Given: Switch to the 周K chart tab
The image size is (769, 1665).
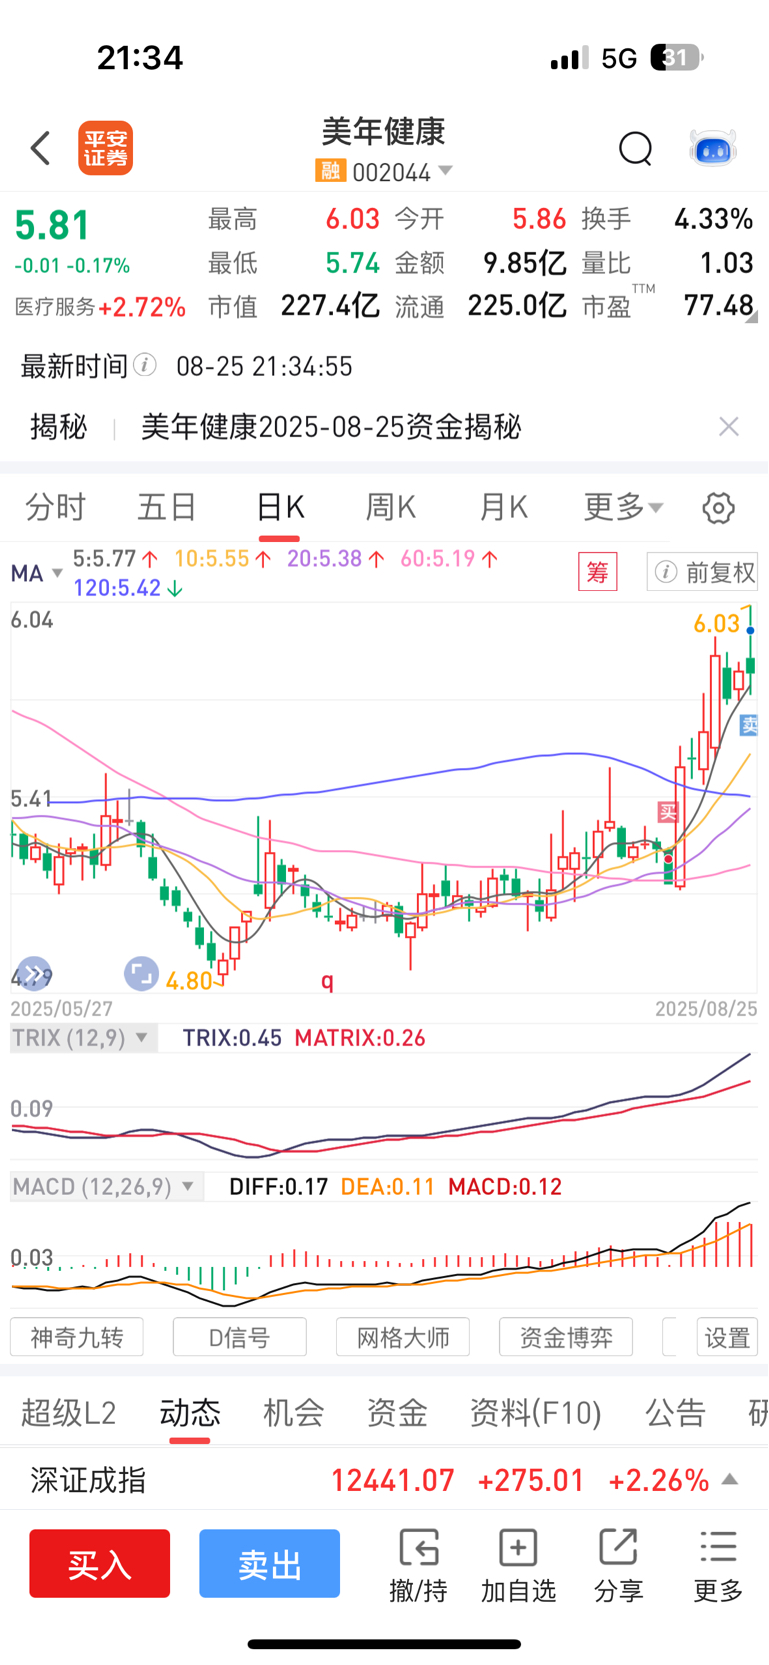Looking at the screenshot, I should [x=391, y=507].
